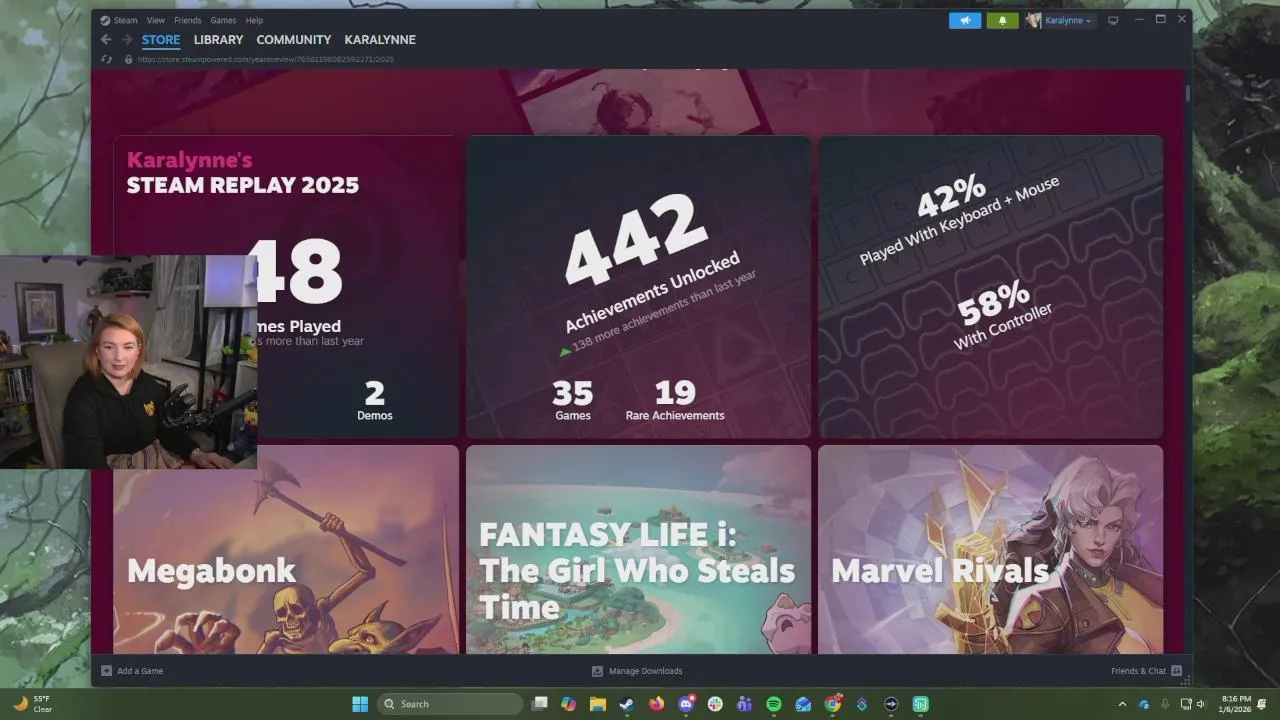This screenshot has width=1280, height=720.
Task: Launch Copilot from the taskbar
Action: tap(568, 704)
